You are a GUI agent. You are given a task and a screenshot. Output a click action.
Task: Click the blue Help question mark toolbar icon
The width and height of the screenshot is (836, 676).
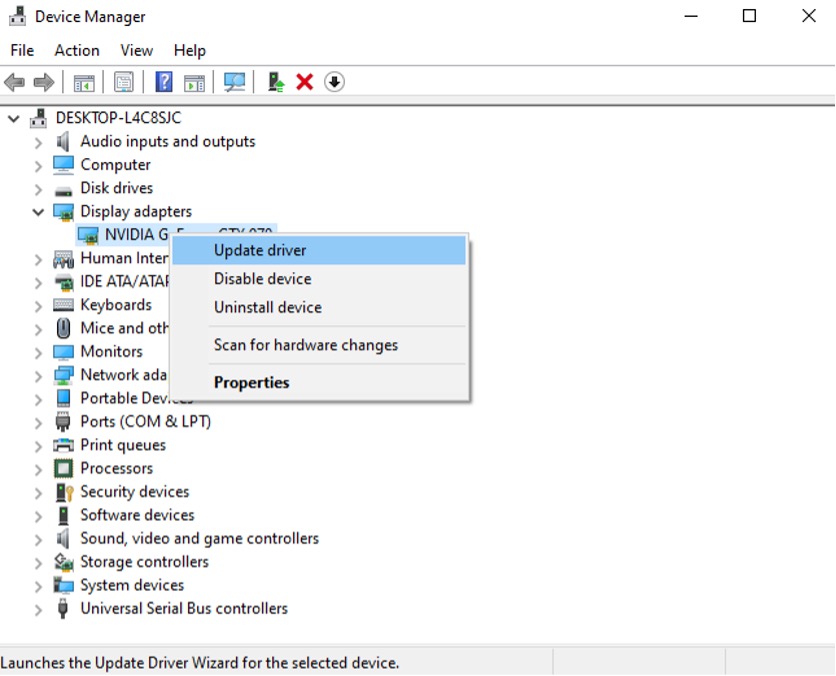164,82
